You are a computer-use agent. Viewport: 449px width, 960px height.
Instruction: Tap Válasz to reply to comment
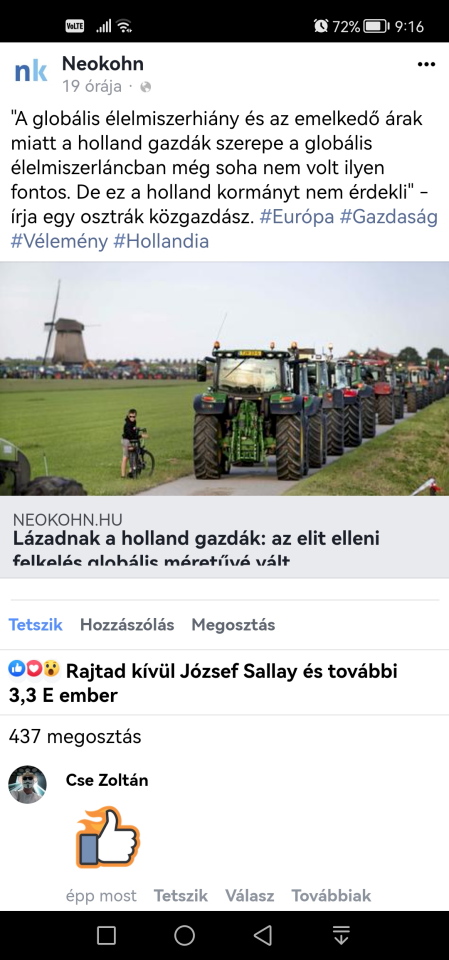click(249, 896)
